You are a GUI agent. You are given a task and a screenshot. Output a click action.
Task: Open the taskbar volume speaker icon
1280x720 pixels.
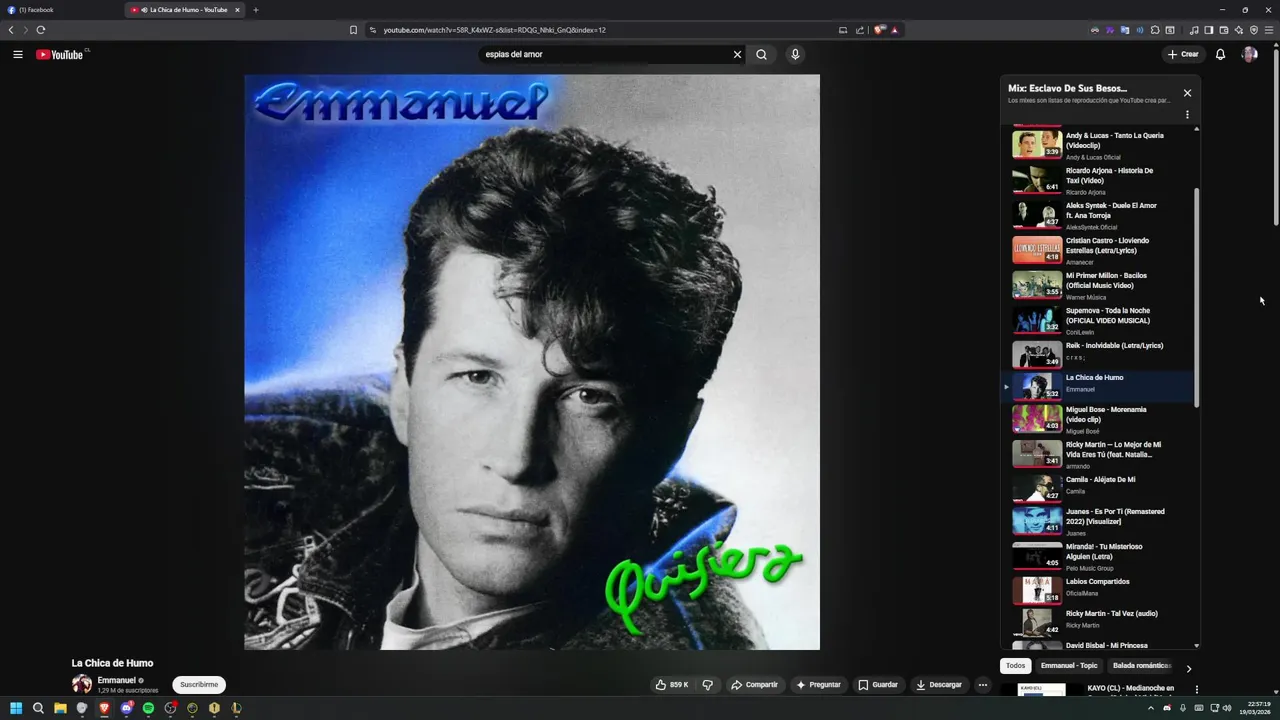point(1227,708)
